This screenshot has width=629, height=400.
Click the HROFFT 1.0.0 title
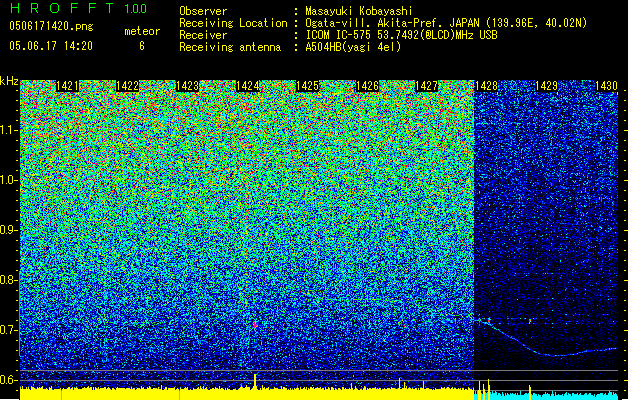[x=79, y=8]
